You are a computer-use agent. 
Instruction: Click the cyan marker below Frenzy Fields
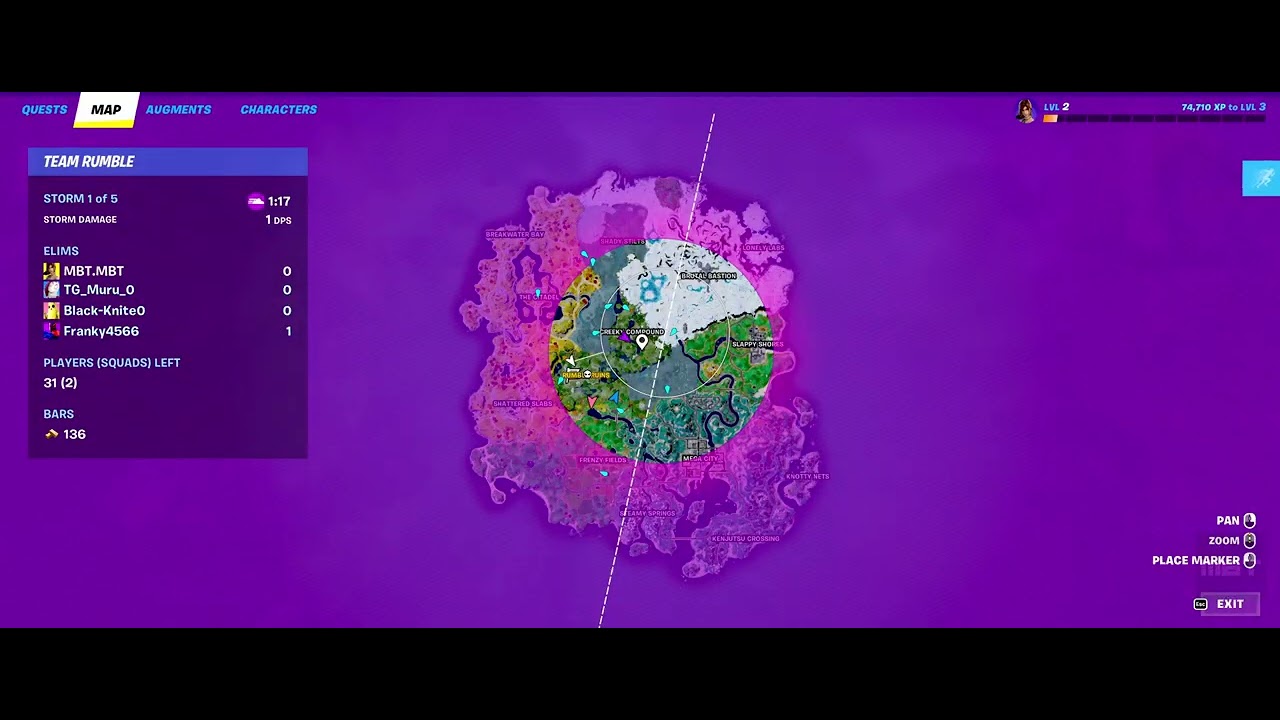[x=604, y=474]
